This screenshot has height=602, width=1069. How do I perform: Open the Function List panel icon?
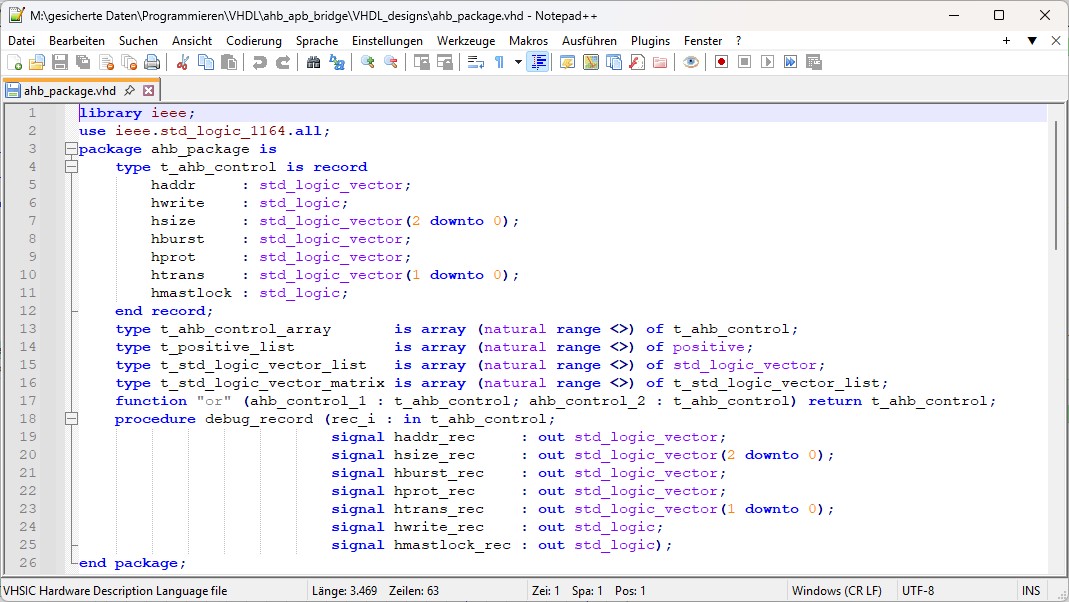pyautogui.click(x=636, y=62)
